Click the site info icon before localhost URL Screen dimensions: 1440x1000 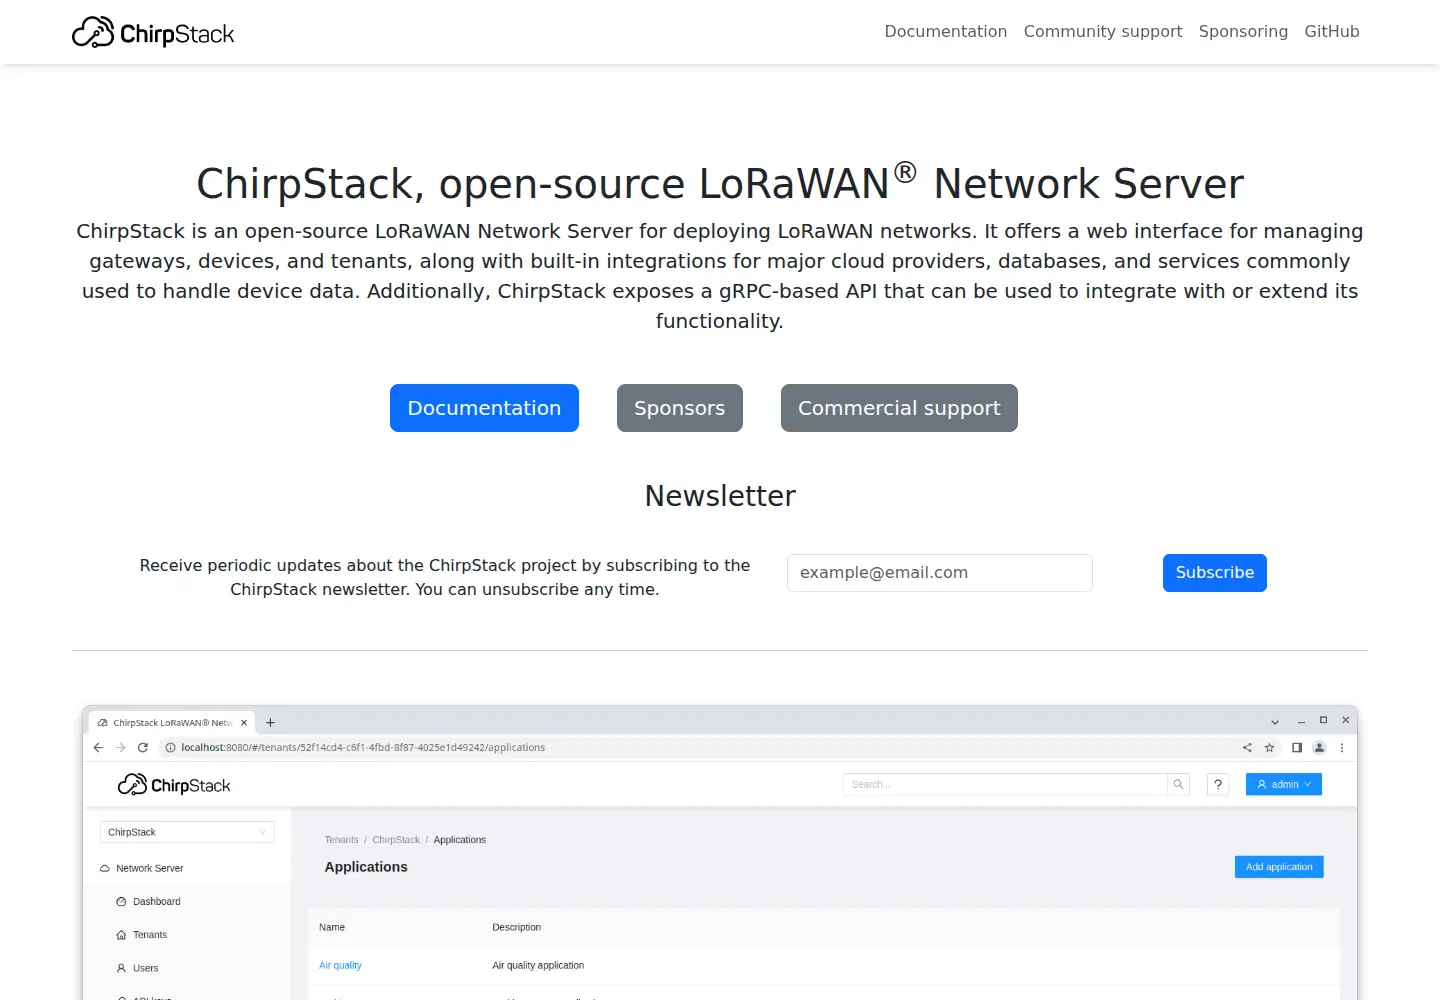(170, 747)
